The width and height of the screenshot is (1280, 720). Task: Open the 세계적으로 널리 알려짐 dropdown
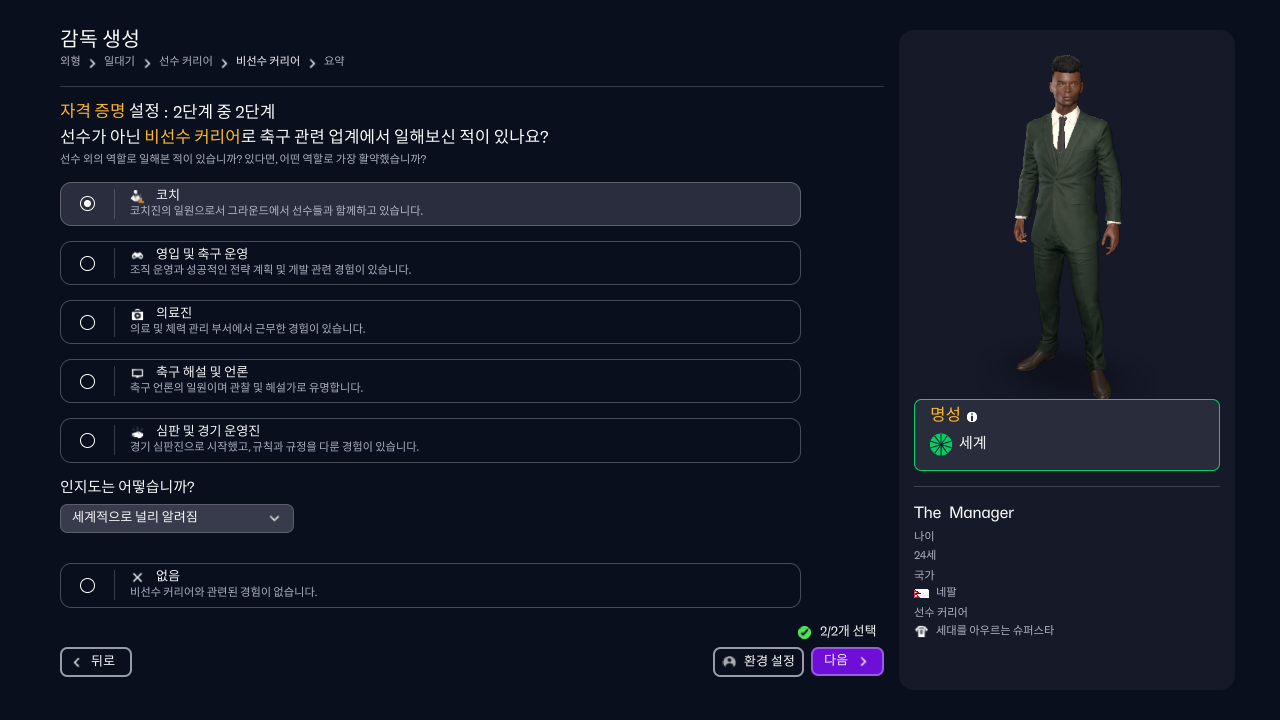(176, 518)
